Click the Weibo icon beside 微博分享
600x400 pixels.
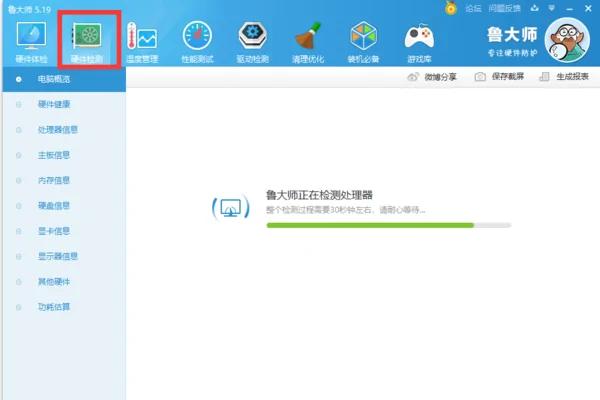click(x=413, y=77)
